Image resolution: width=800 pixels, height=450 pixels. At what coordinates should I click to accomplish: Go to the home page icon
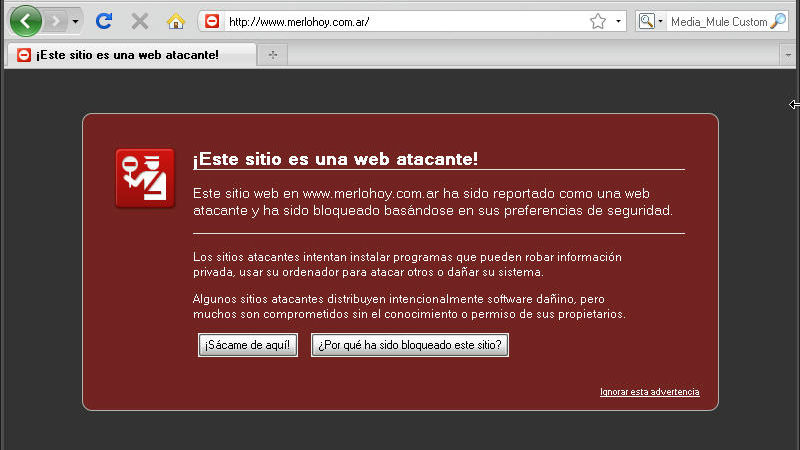click(x=176, y=21)
